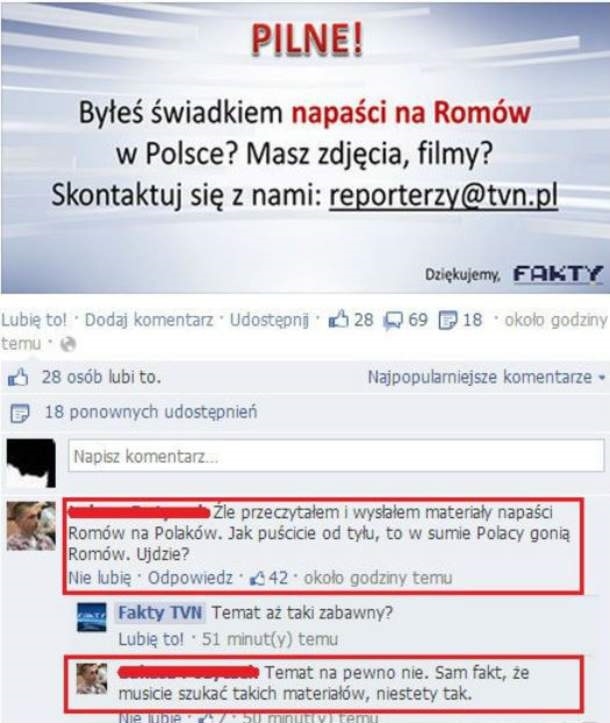Click inside 'Napisz komentarz...' field
The image size is (610, 723).
(336, 456)
